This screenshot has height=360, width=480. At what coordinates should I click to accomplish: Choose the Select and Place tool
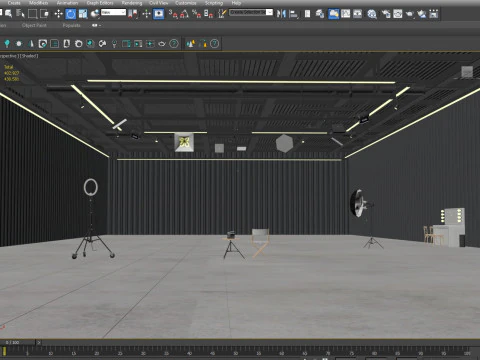(95, 14)
